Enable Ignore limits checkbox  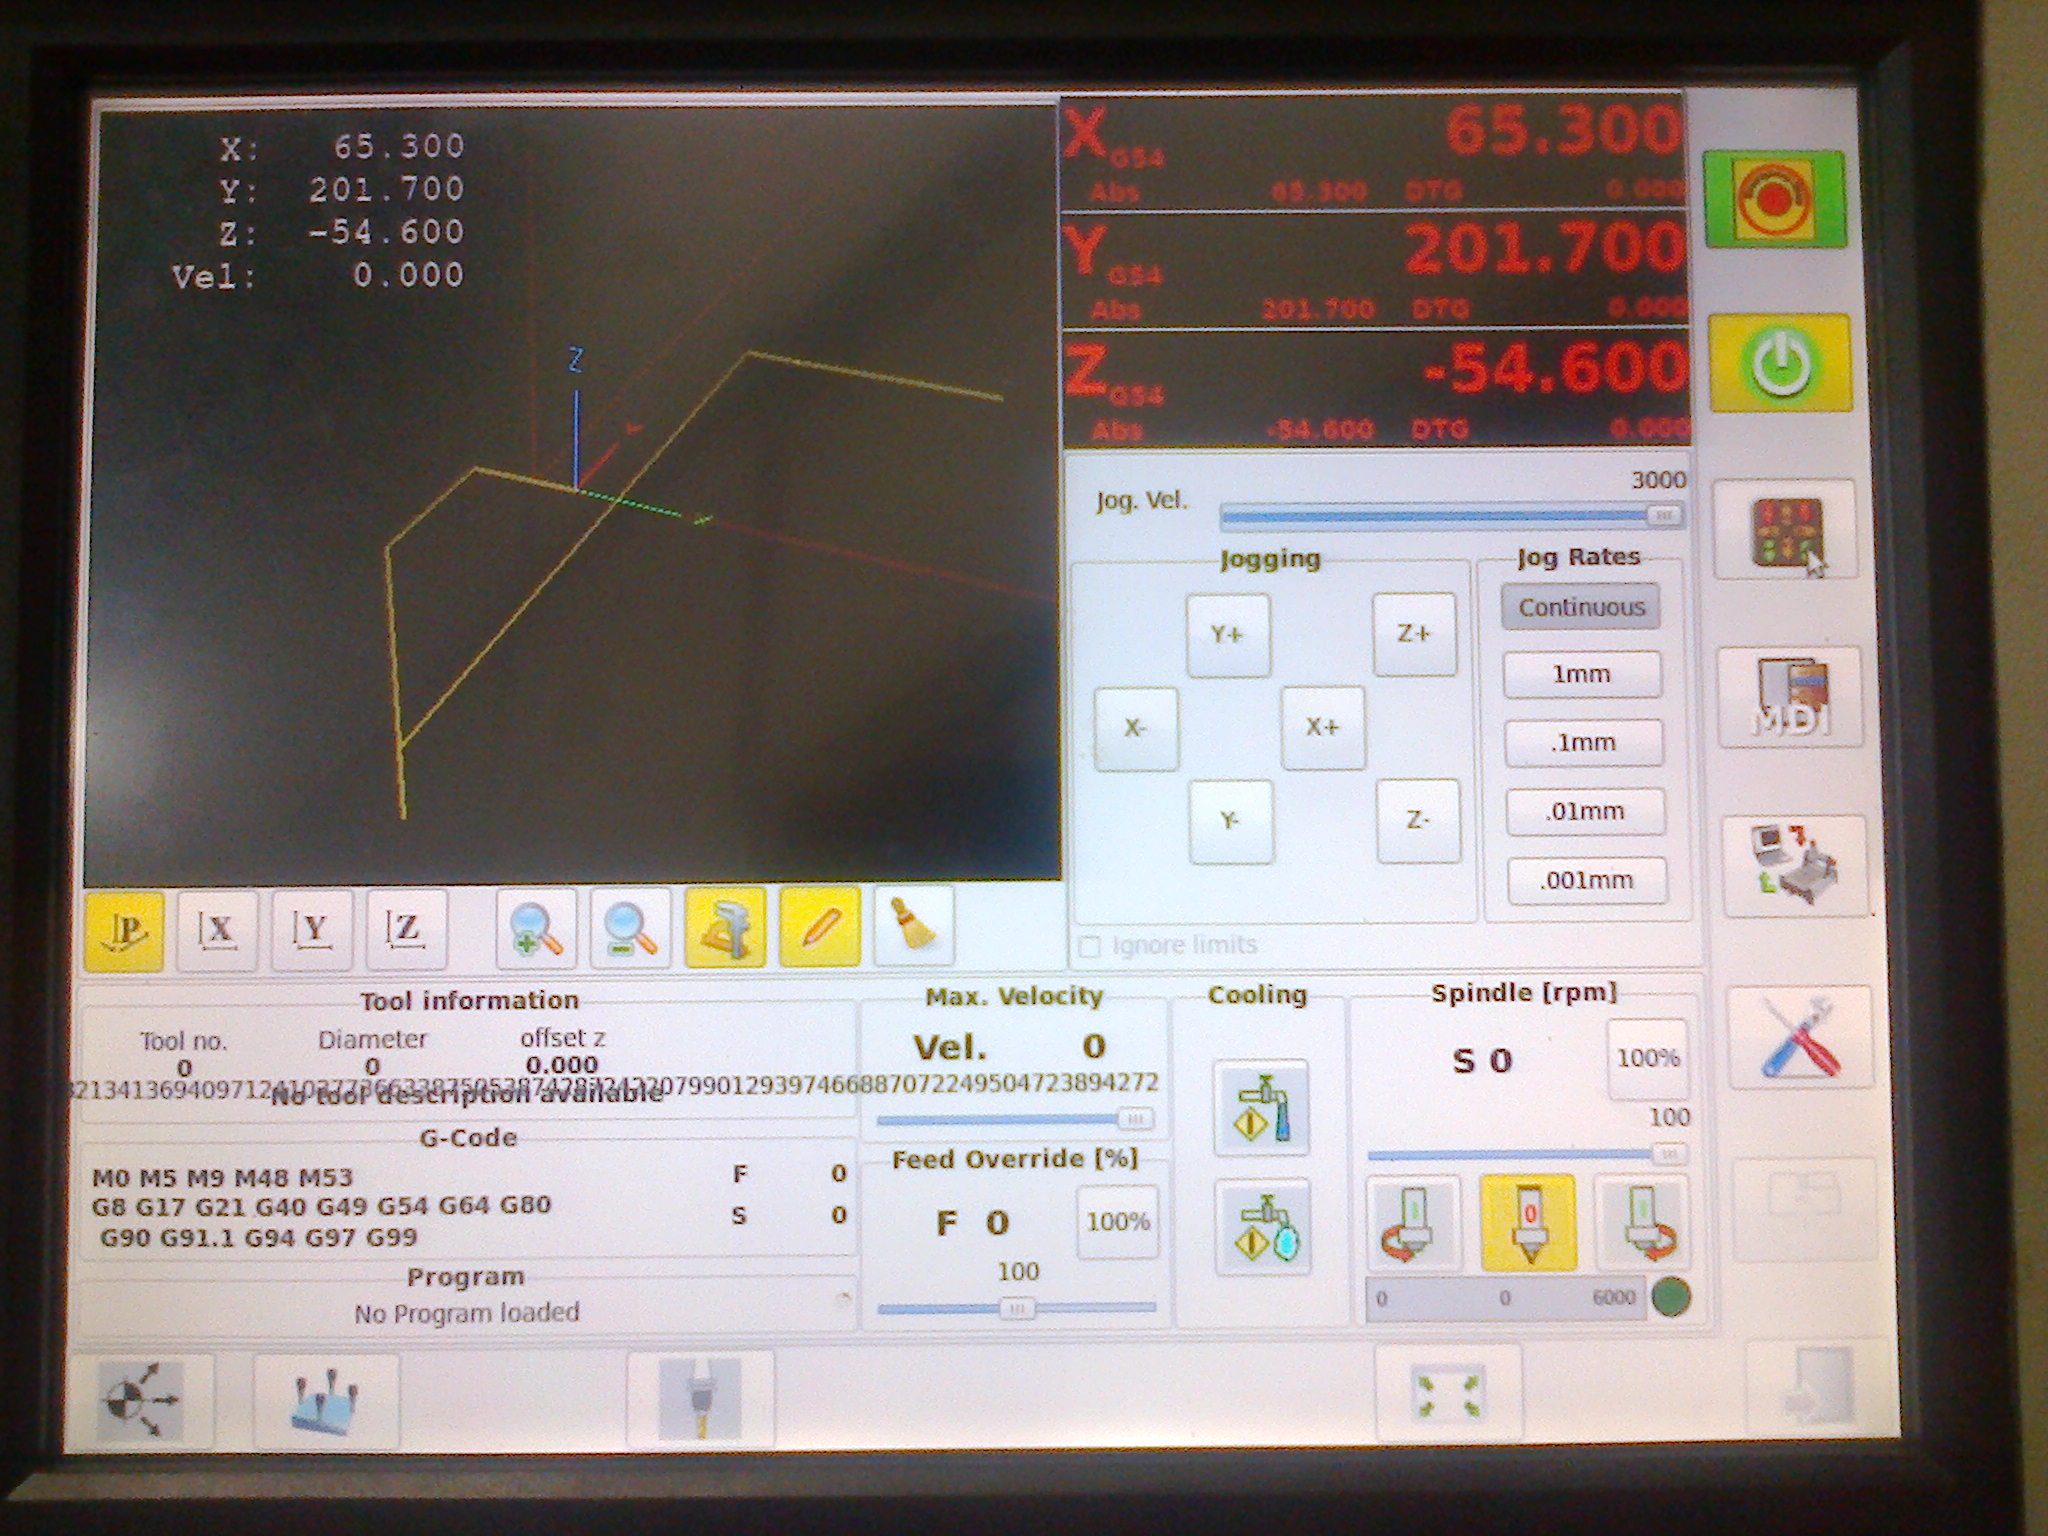click(x=1090, y=946)
